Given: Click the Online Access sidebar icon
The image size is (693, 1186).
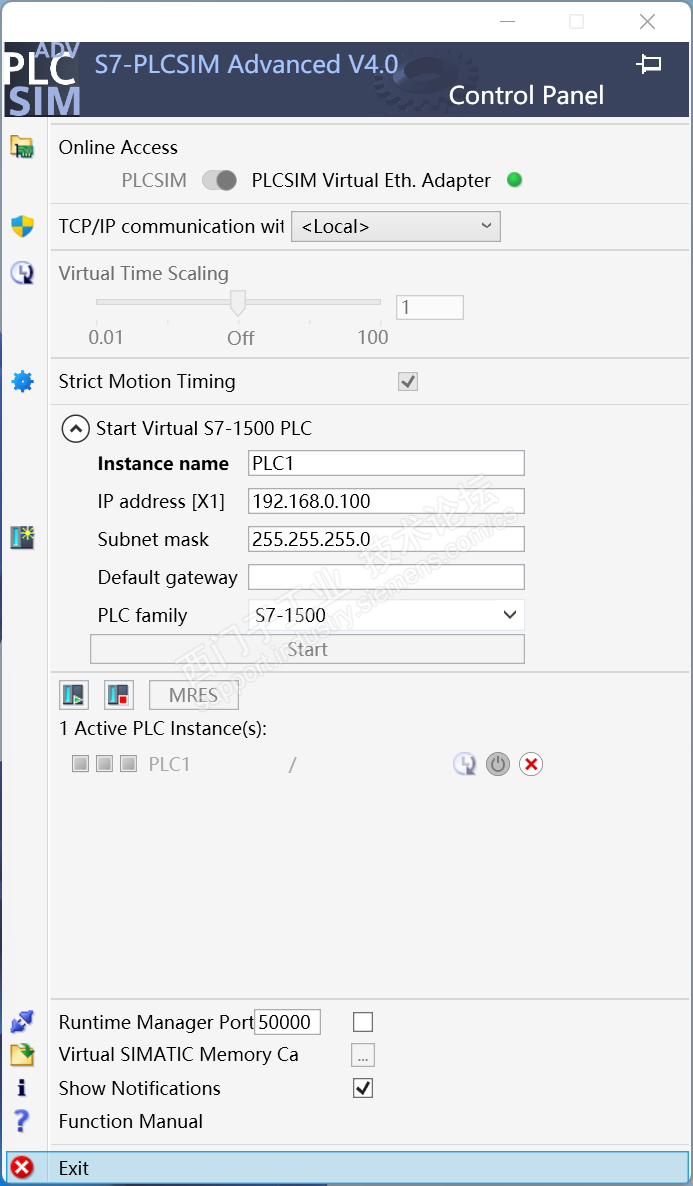Looking at the screenshot, I should coord(22,147).
